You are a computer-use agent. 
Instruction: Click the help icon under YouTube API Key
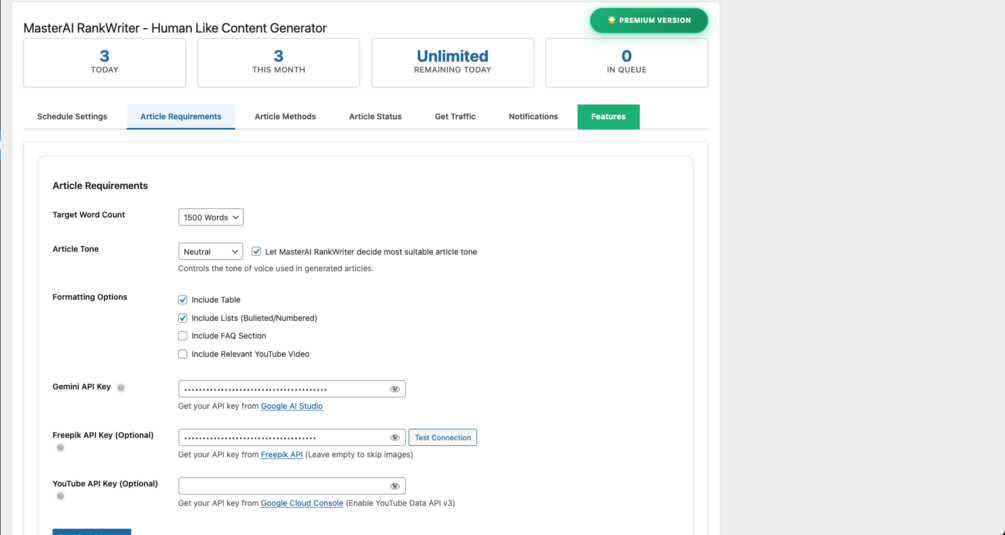click(x=60, y=496)
